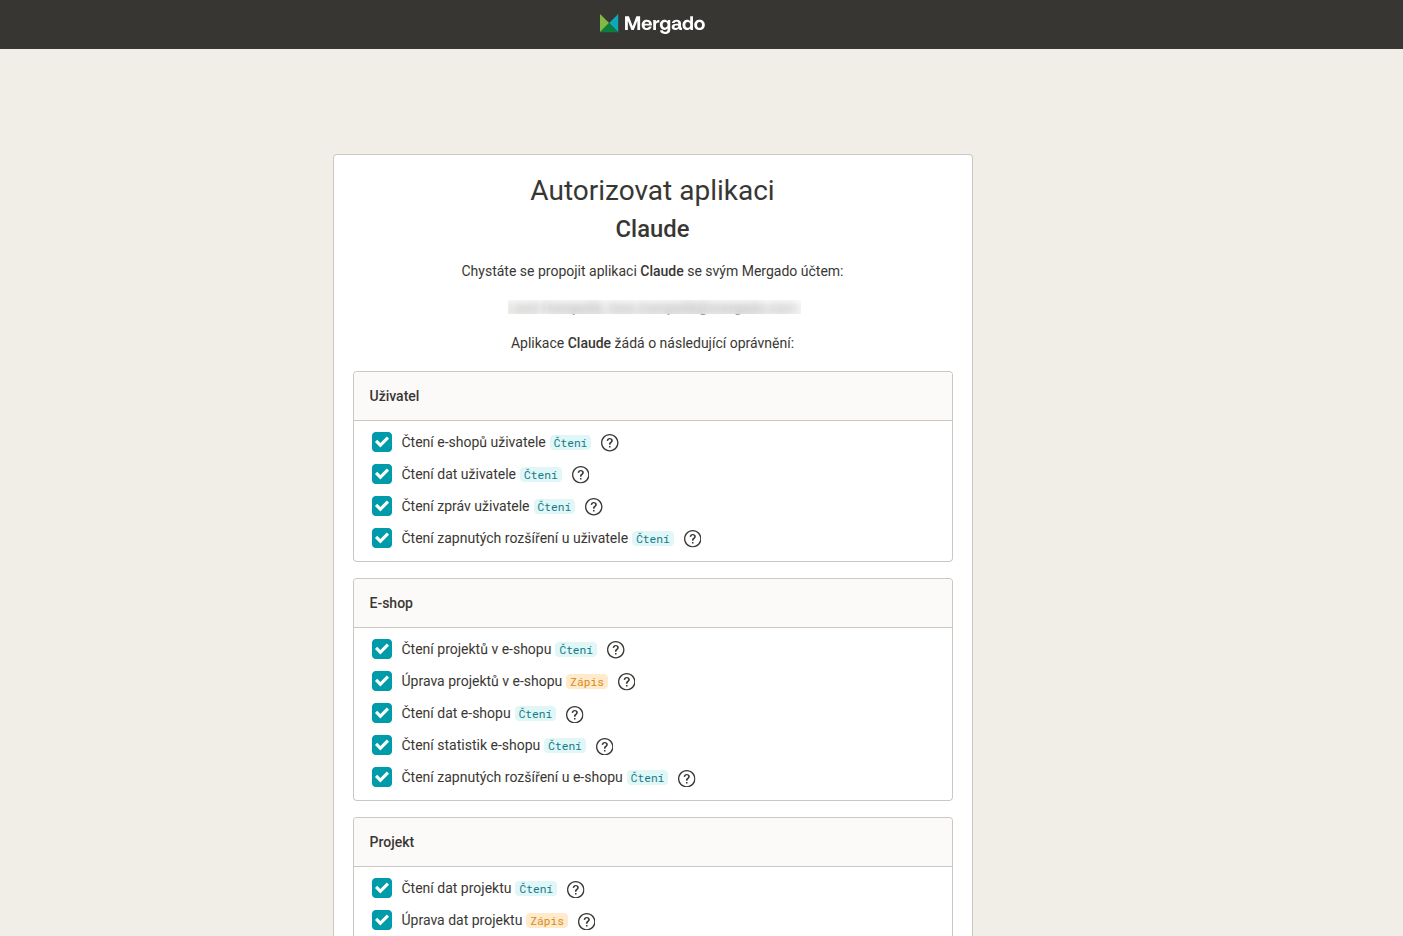Uncheck Čtení e-shopů uživatele permission
This screenshot has height=936, width=1403.
[x=382, y=442]
